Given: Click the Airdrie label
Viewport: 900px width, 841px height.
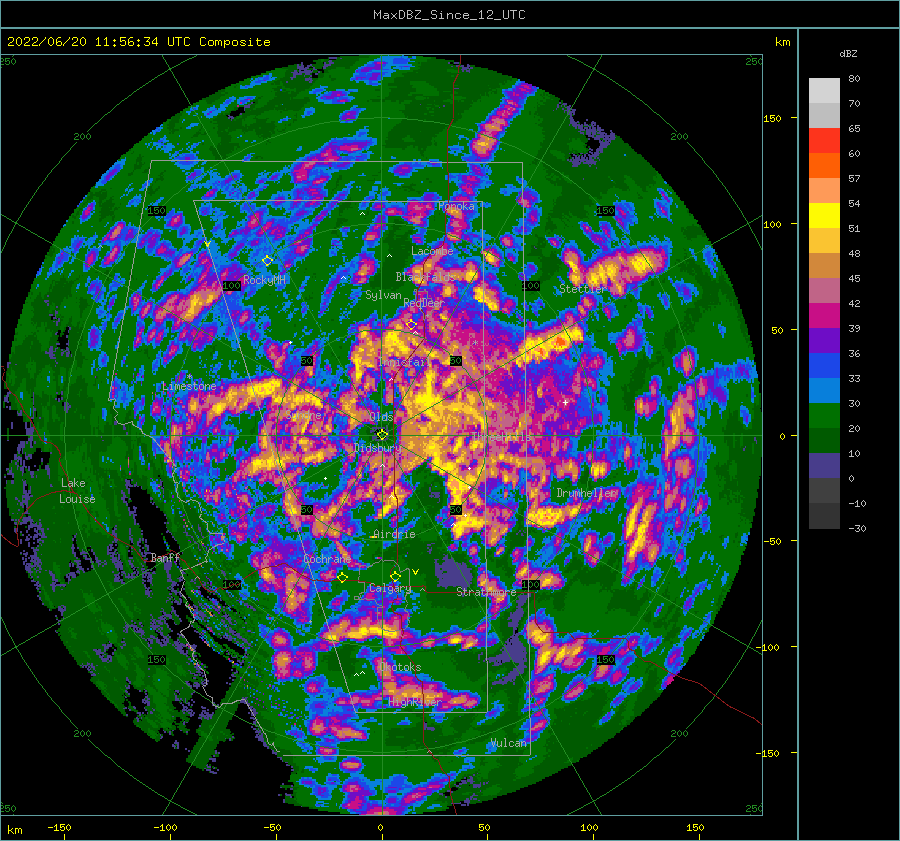Looking at the screenshot, I should click(394, 534).
